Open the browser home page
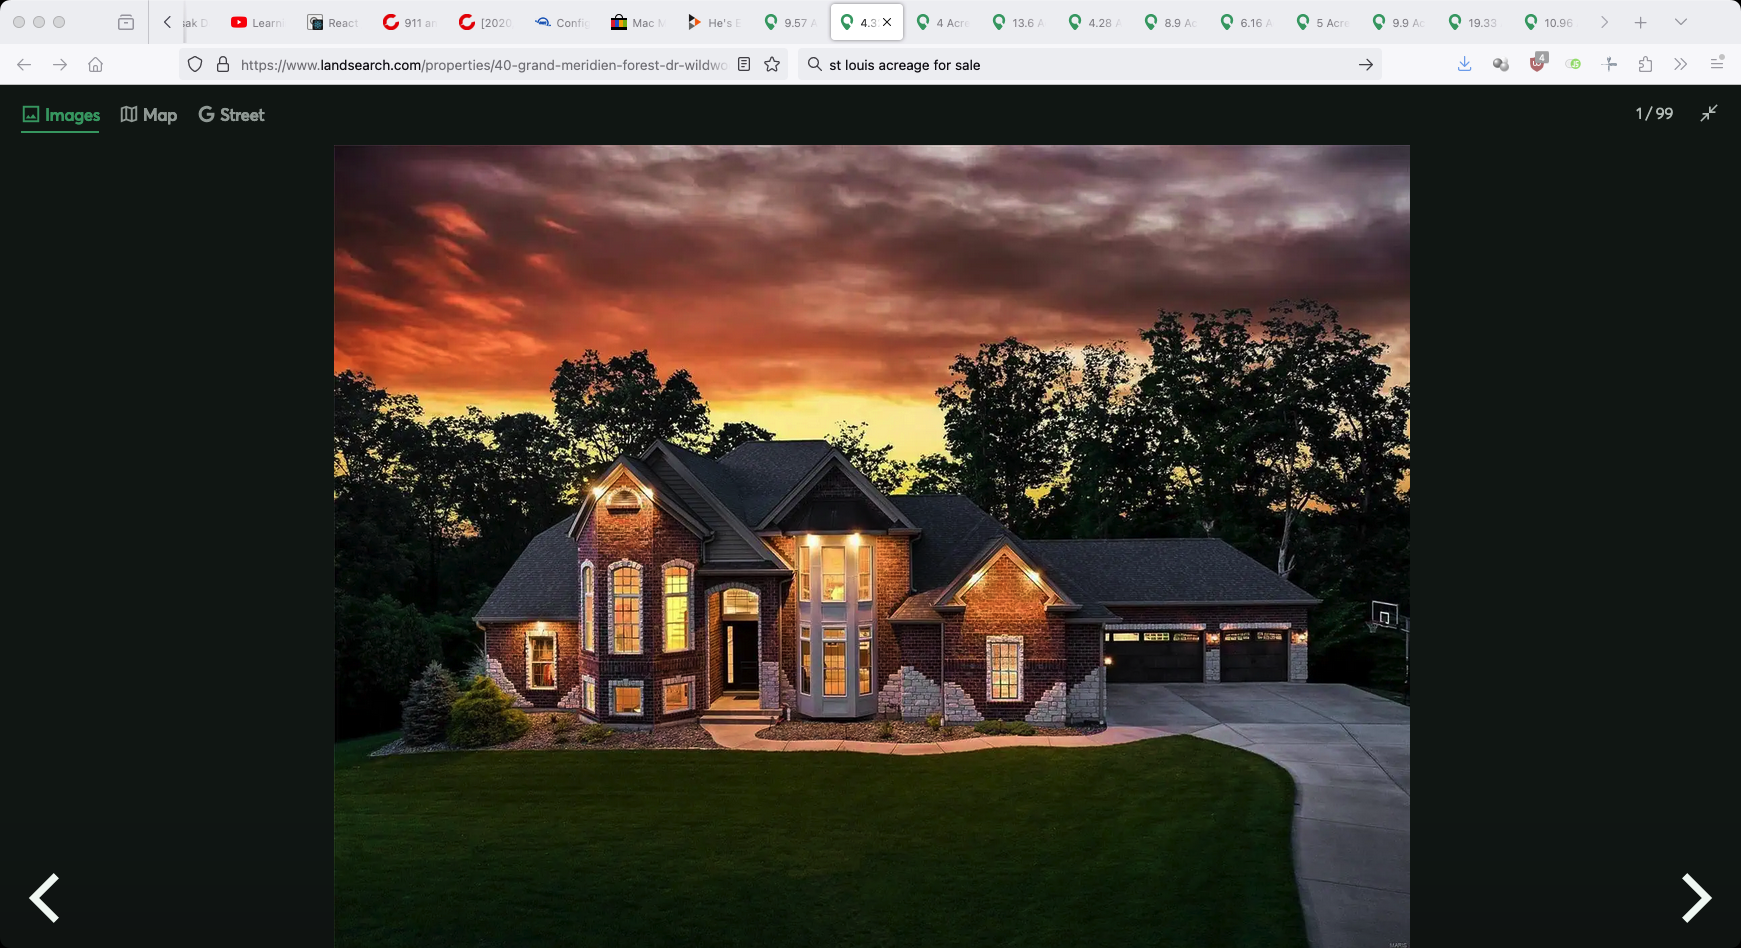 [96, 65]
